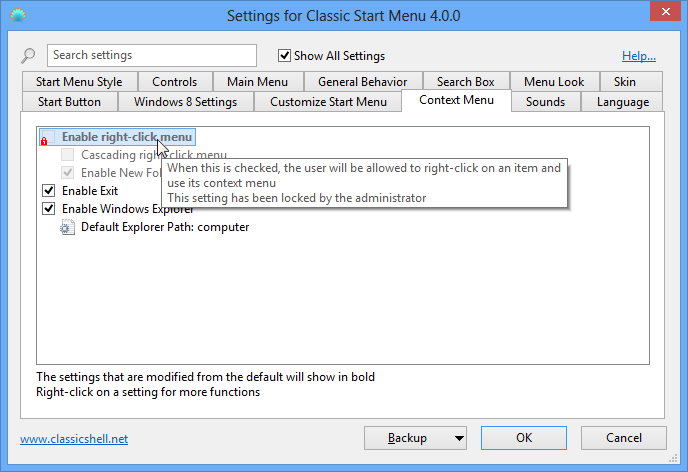Toggle the Show All Settings checkbox
Viewport: 688px width, 472px height.
[284, 56]
